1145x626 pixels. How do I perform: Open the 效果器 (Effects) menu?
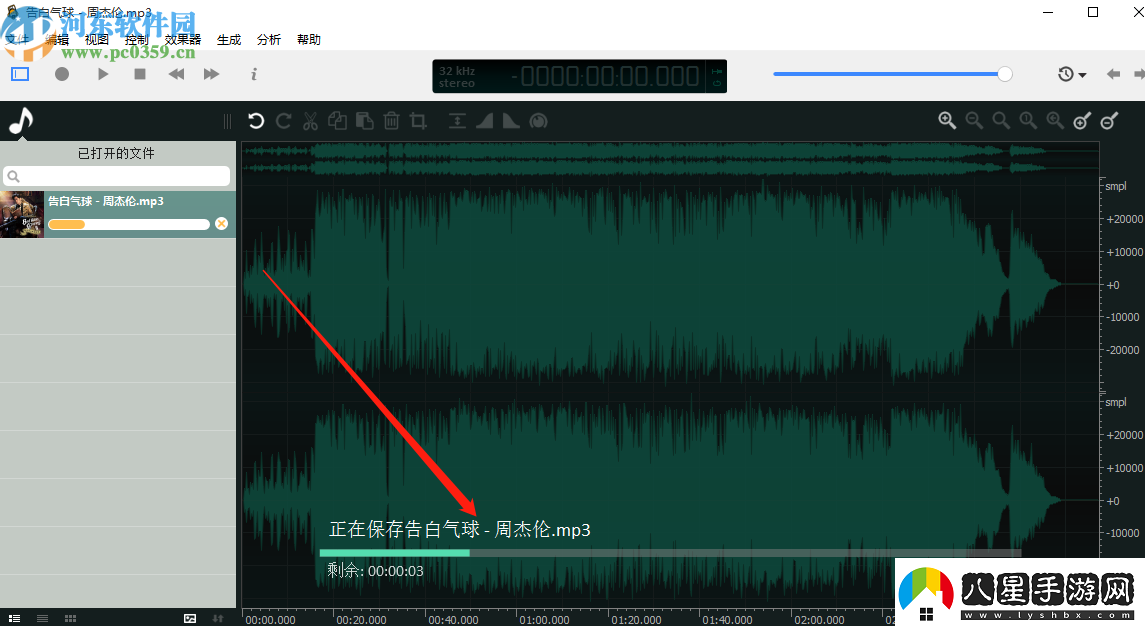[181, 39]
